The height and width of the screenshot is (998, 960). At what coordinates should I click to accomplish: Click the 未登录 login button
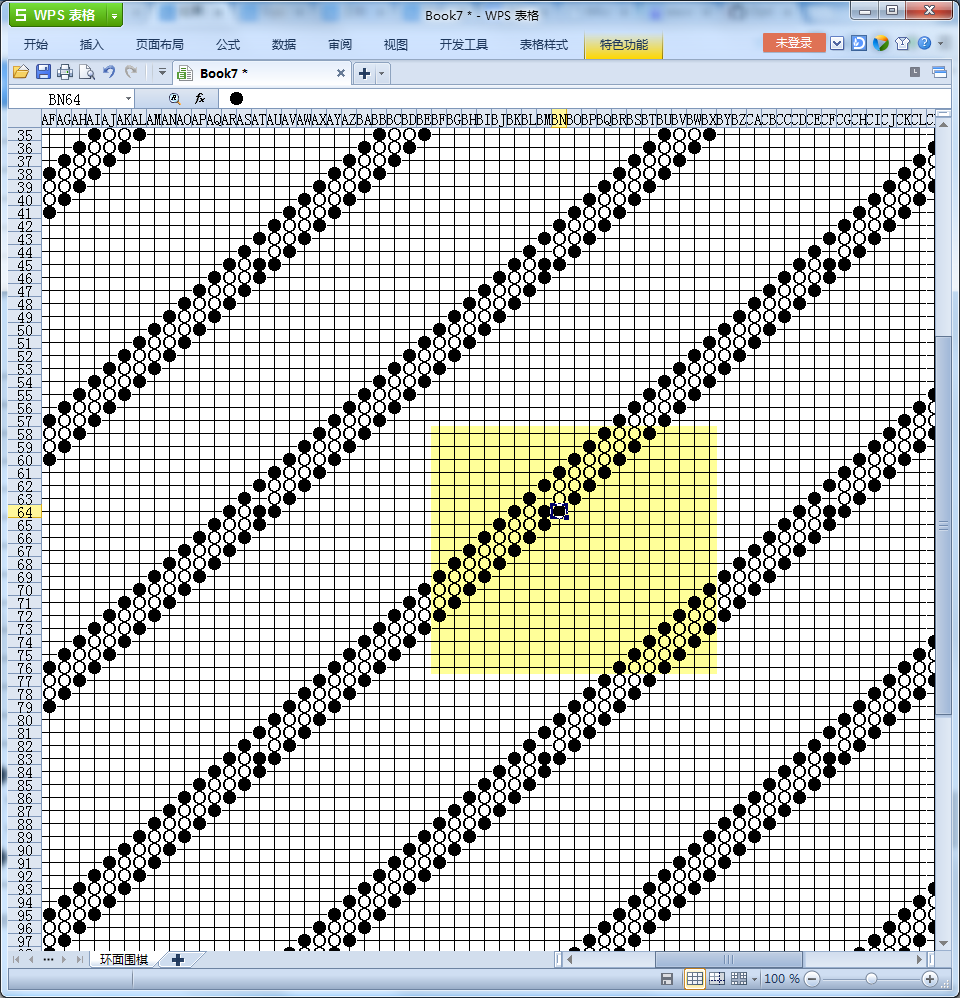794,44
